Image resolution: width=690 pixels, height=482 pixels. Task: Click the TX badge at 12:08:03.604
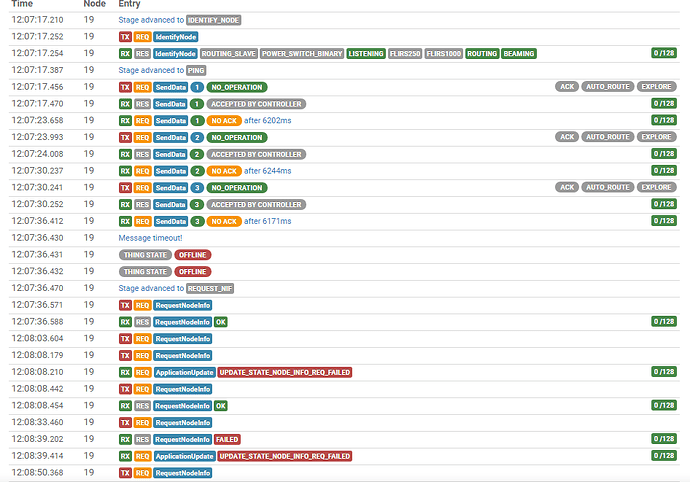[125, 339]
